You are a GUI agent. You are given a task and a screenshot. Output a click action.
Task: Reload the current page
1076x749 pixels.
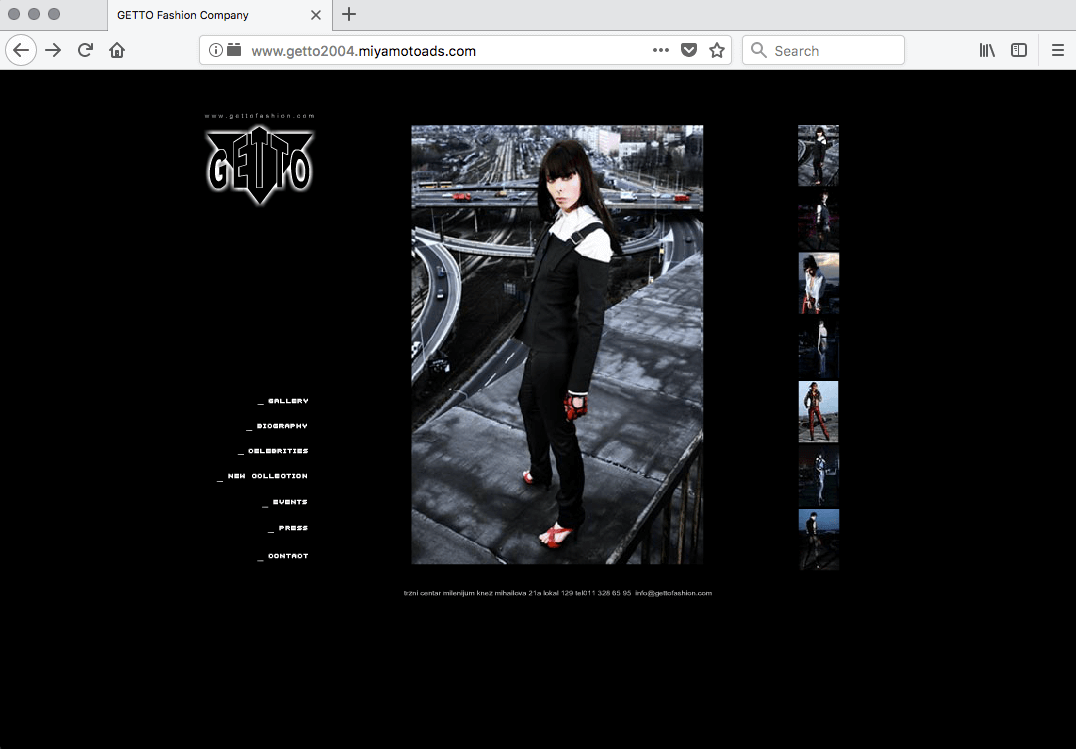85,50
